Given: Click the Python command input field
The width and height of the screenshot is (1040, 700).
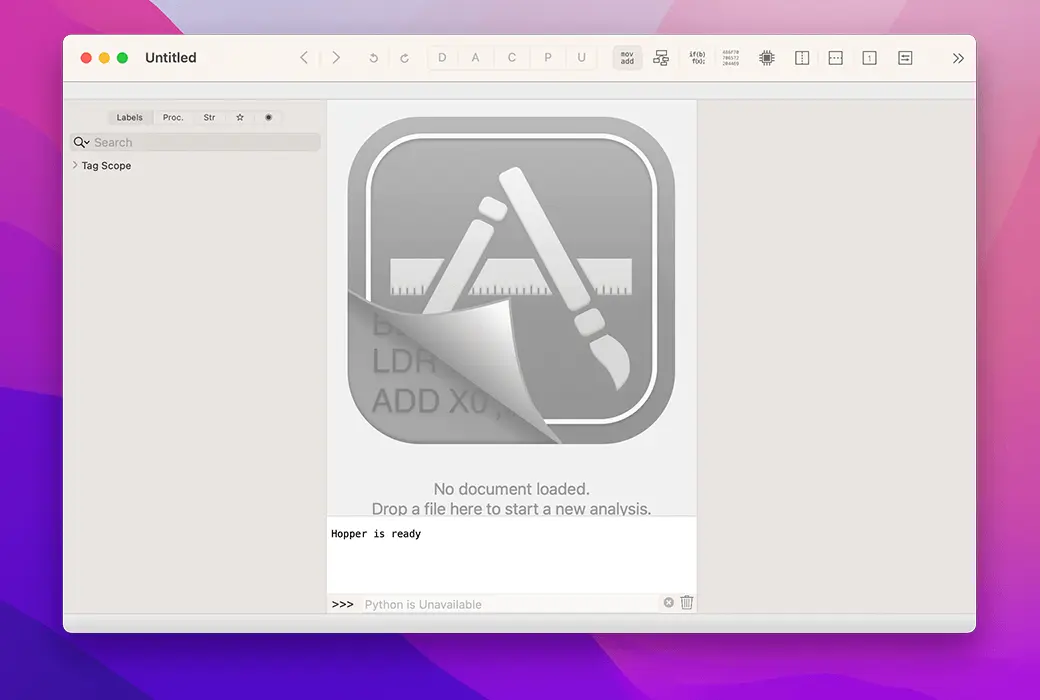Looking at the screenshot, I should [x=511, y=604].
